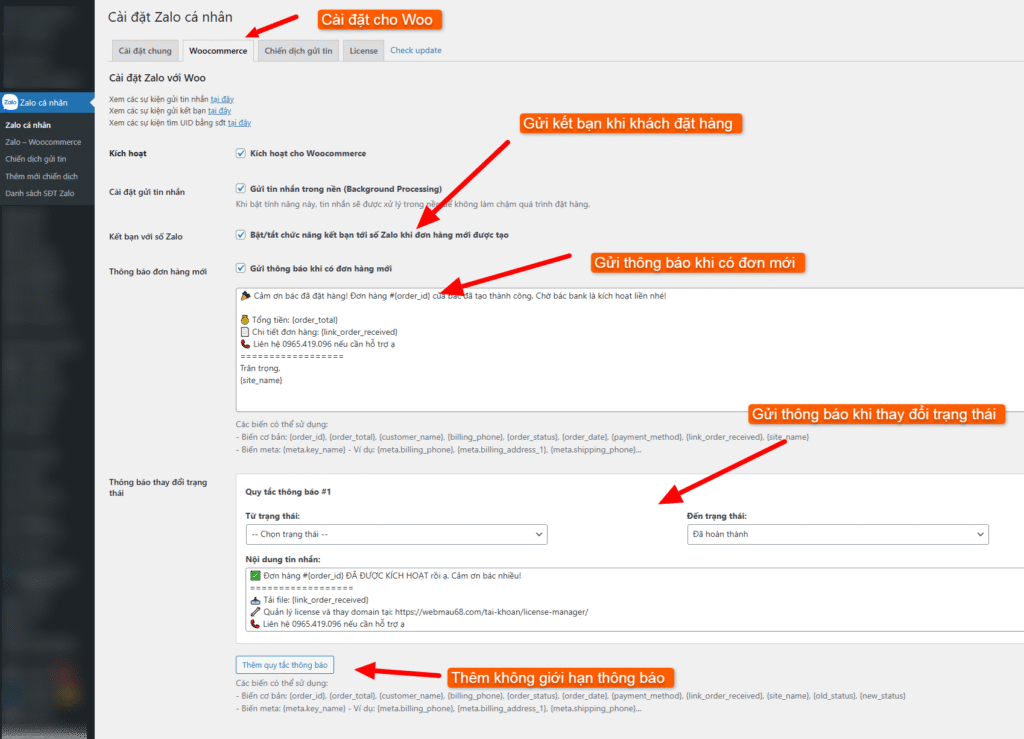Toggle Gửi thông báo khi có đơn hàng mới
This screenshot has width=1024, height=739.
pyautogui.click(x=240, y=268)
